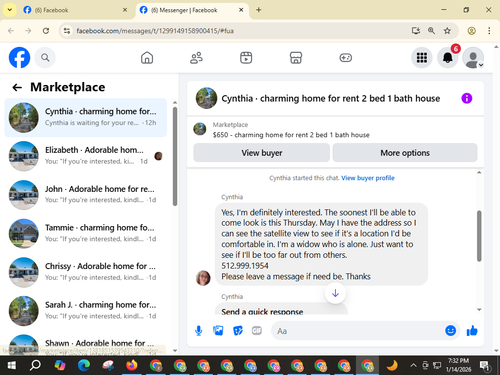Screen dimensions: 500x375
Task: Open the Facebook logo home link
Action: coord(19,58)
